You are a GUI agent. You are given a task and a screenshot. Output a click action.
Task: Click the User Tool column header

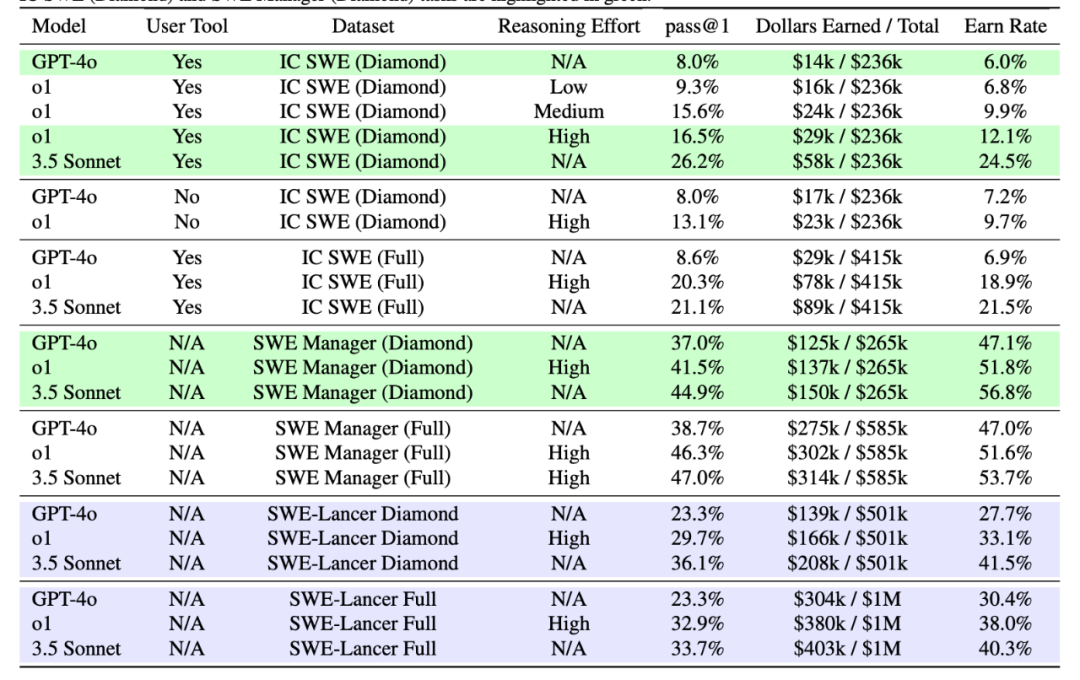(187, 27)
